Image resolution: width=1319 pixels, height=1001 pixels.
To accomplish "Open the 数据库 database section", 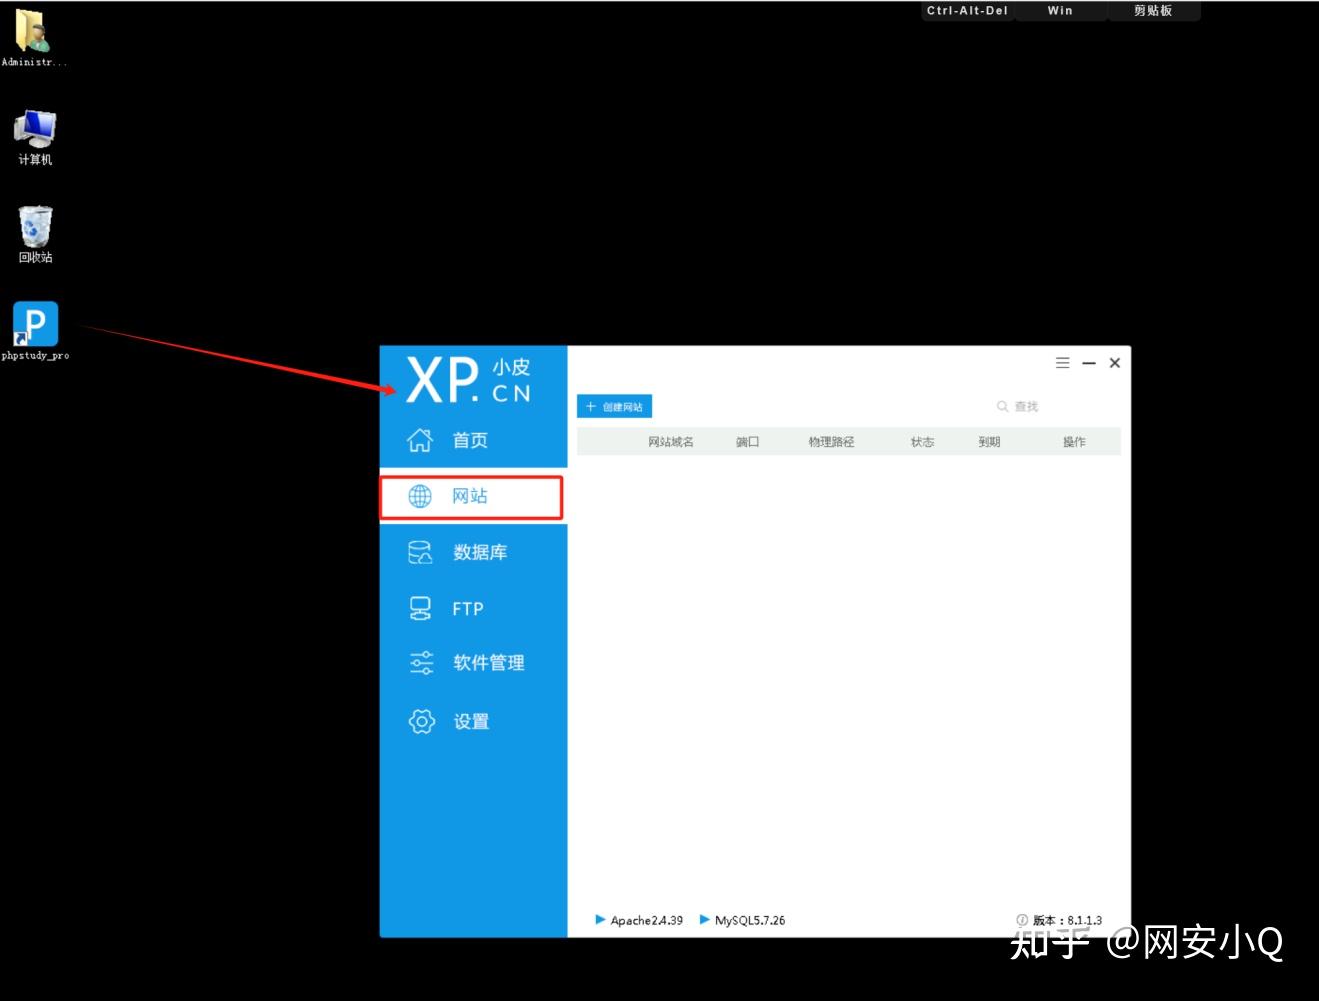I will 473,552.
